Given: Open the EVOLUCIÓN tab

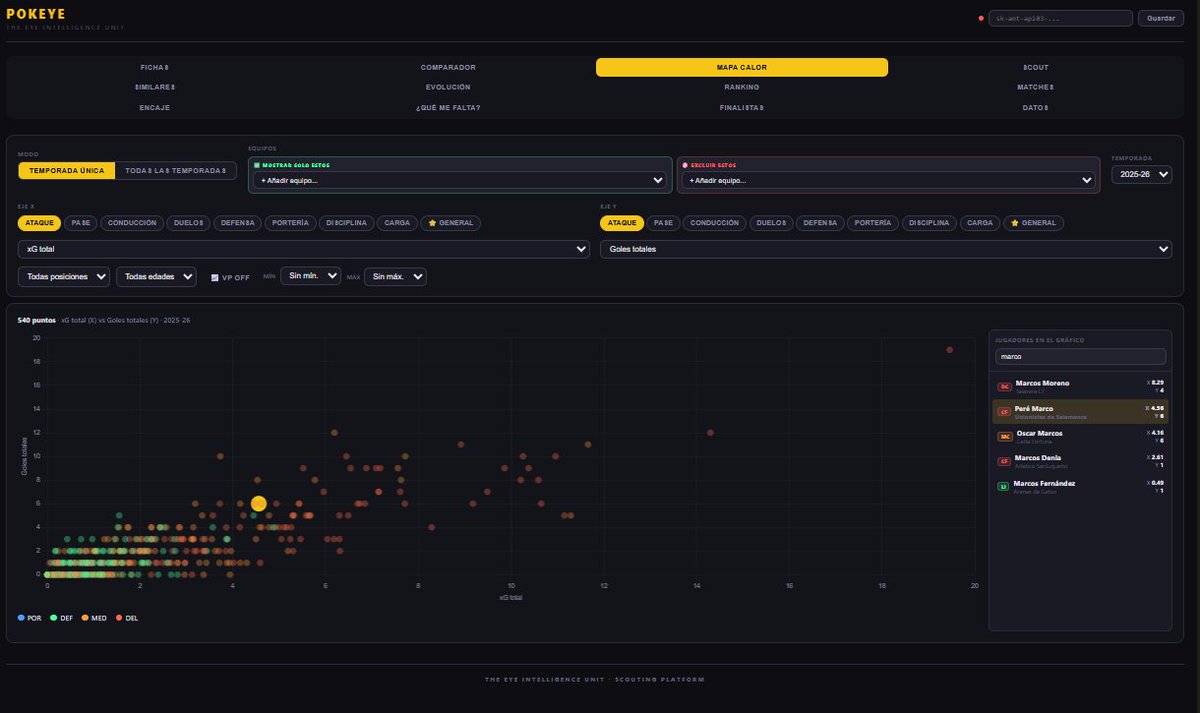Looking at the screenshot, I should tap(448, 87).
